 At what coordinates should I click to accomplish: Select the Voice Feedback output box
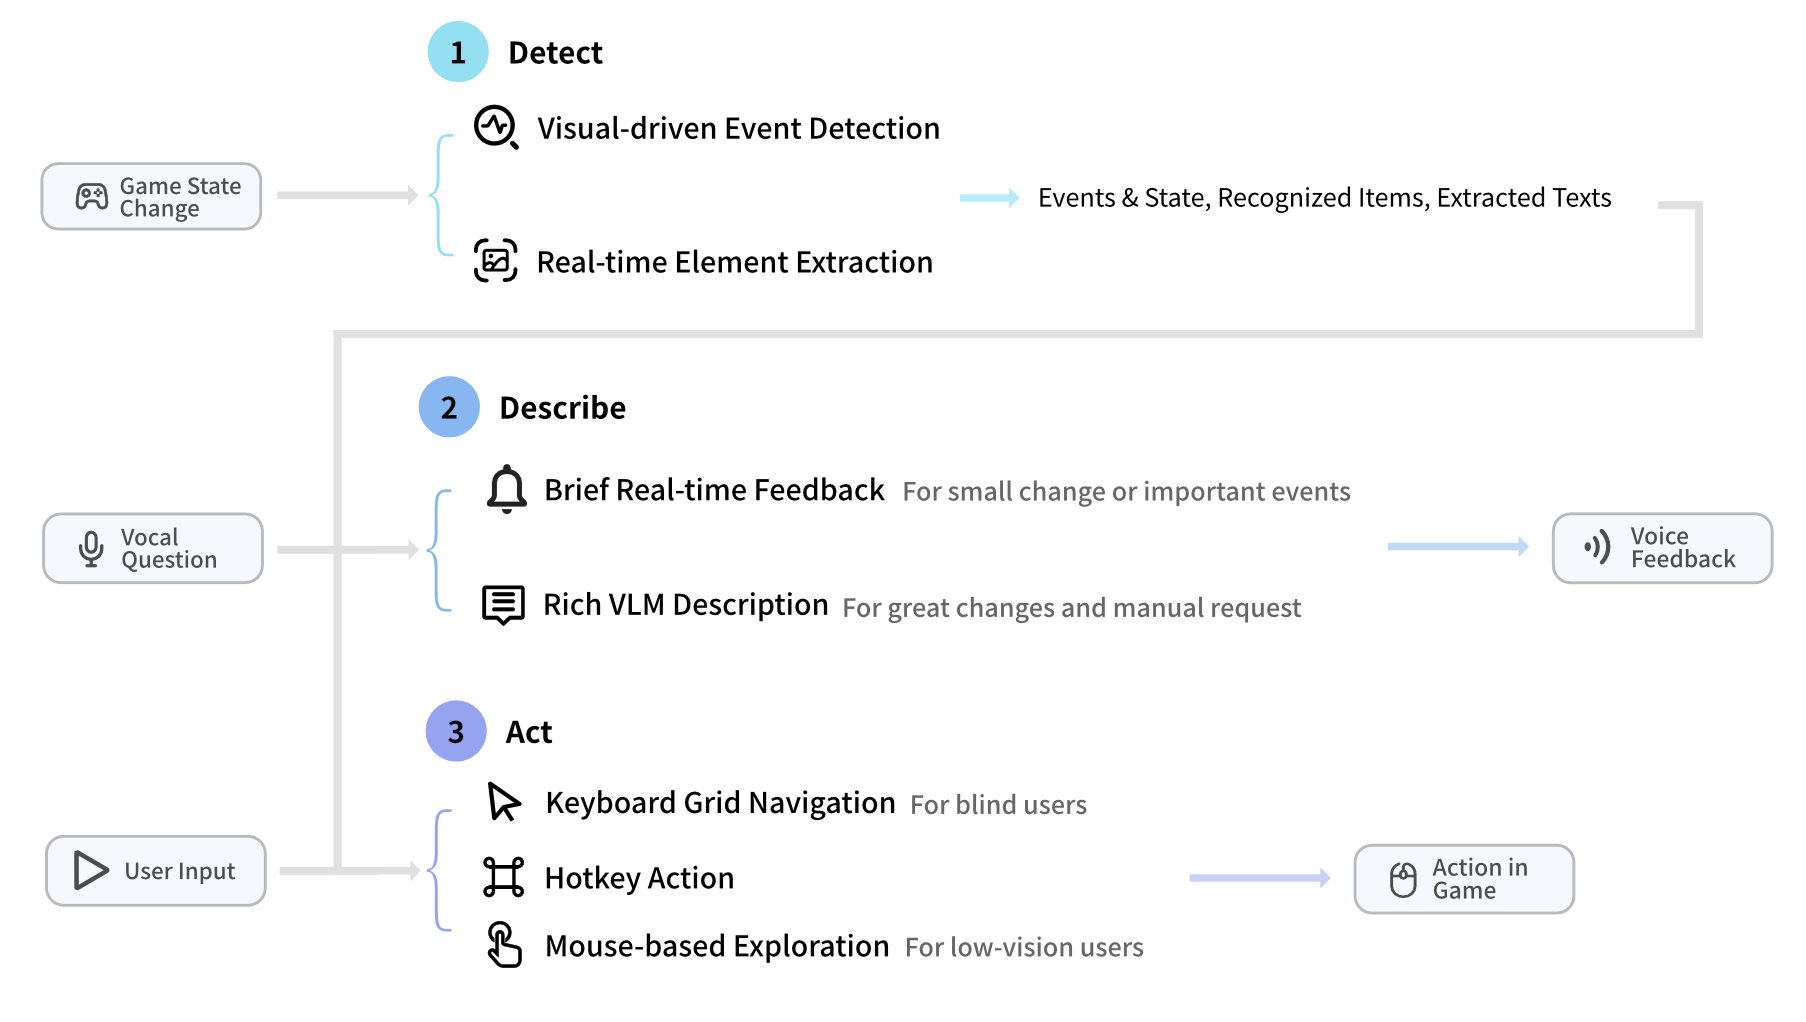(1661, 548)
